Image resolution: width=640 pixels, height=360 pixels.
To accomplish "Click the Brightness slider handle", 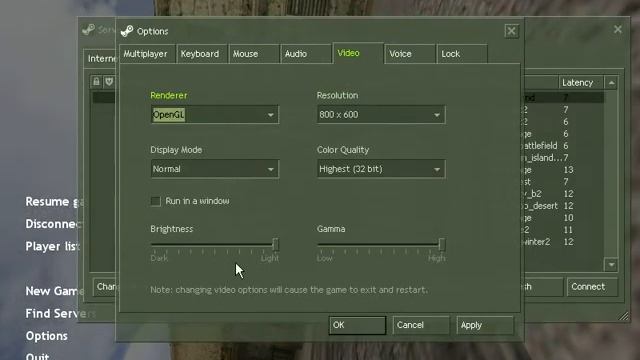I will 276,244.
